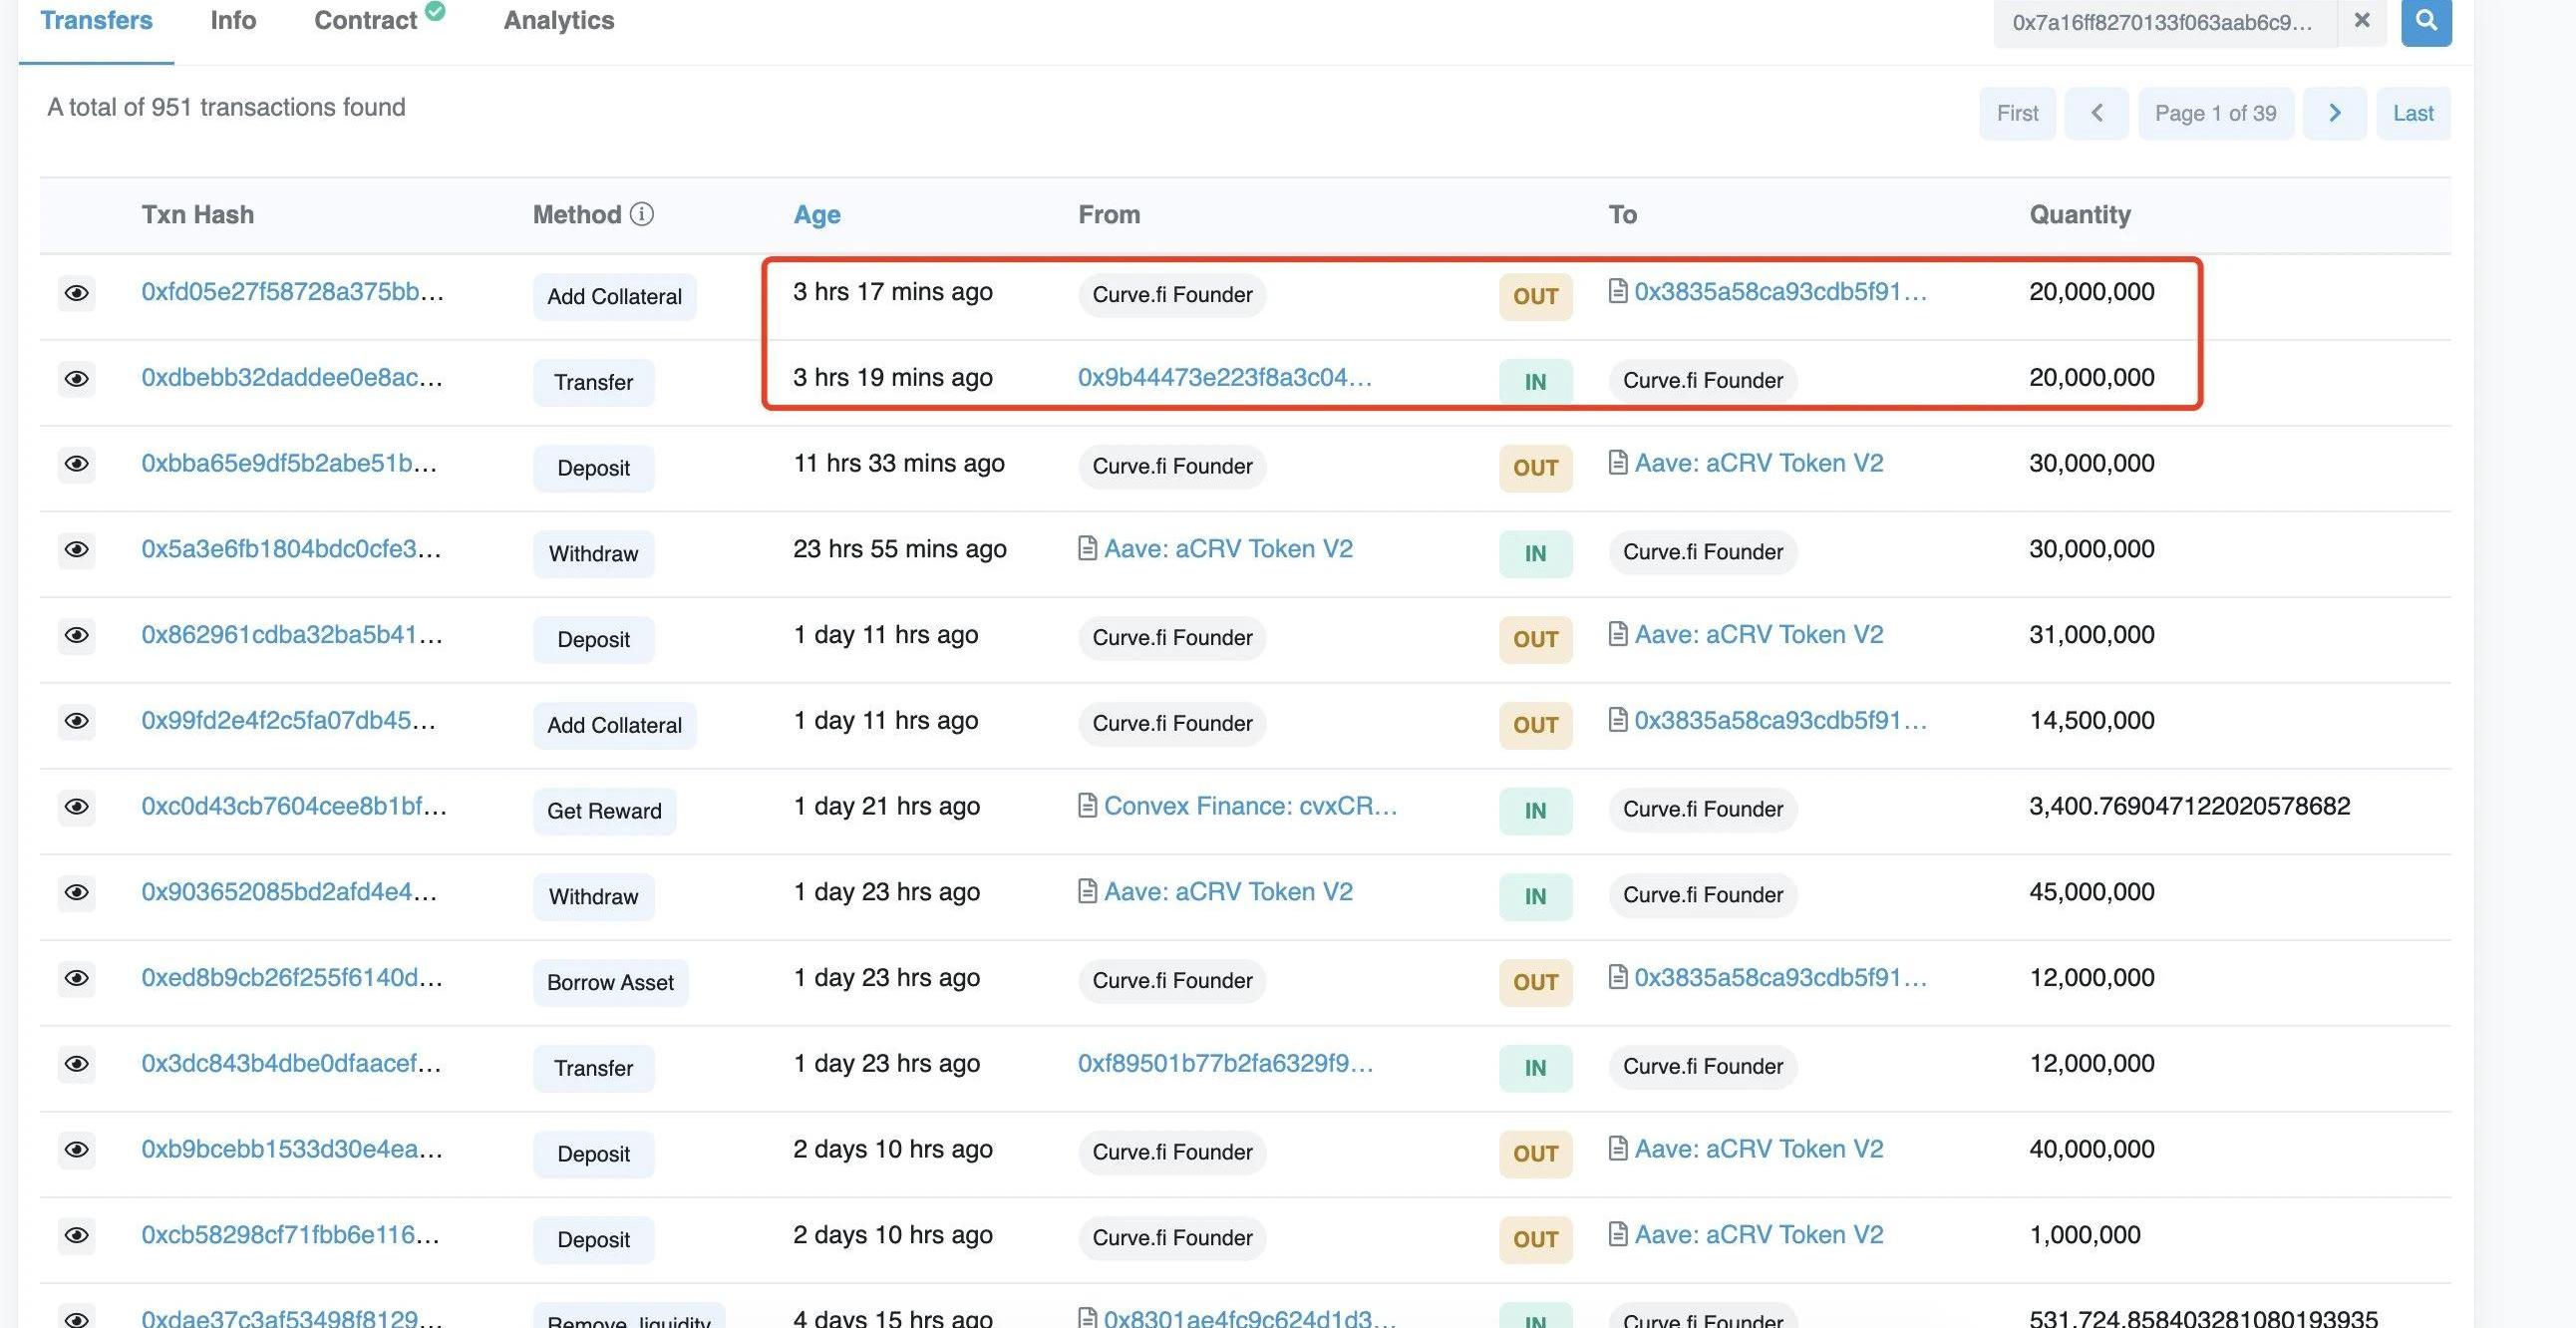Screen dimensions: 2576x1328
Task: Go to previous page with left chevron
Action: (2096, 113)
